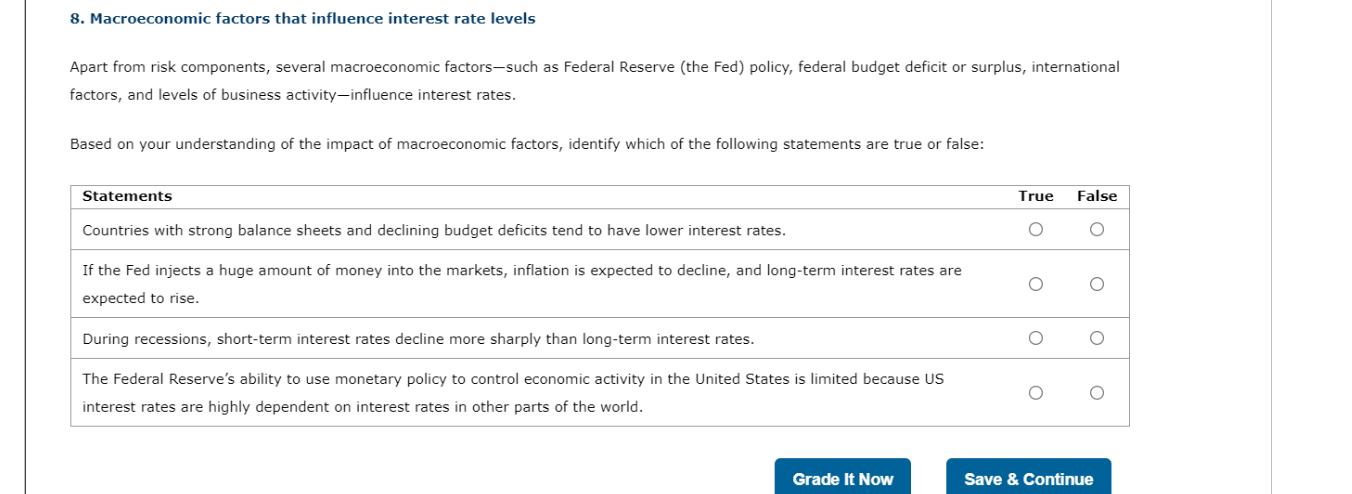Viewport: 1352px width, 494px height.
Task: Click the statement on the Federal Reserve's monetary policy ability
Action: 513,393
